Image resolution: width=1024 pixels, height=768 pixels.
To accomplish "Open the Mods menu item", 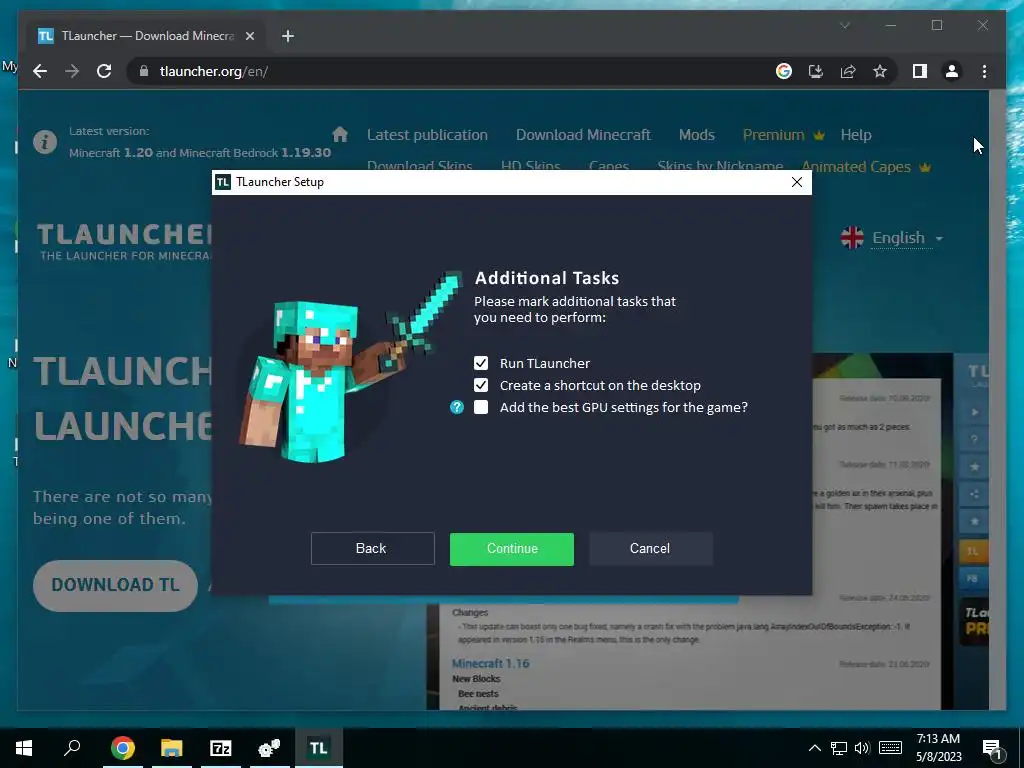I will [x=697, y=135].
